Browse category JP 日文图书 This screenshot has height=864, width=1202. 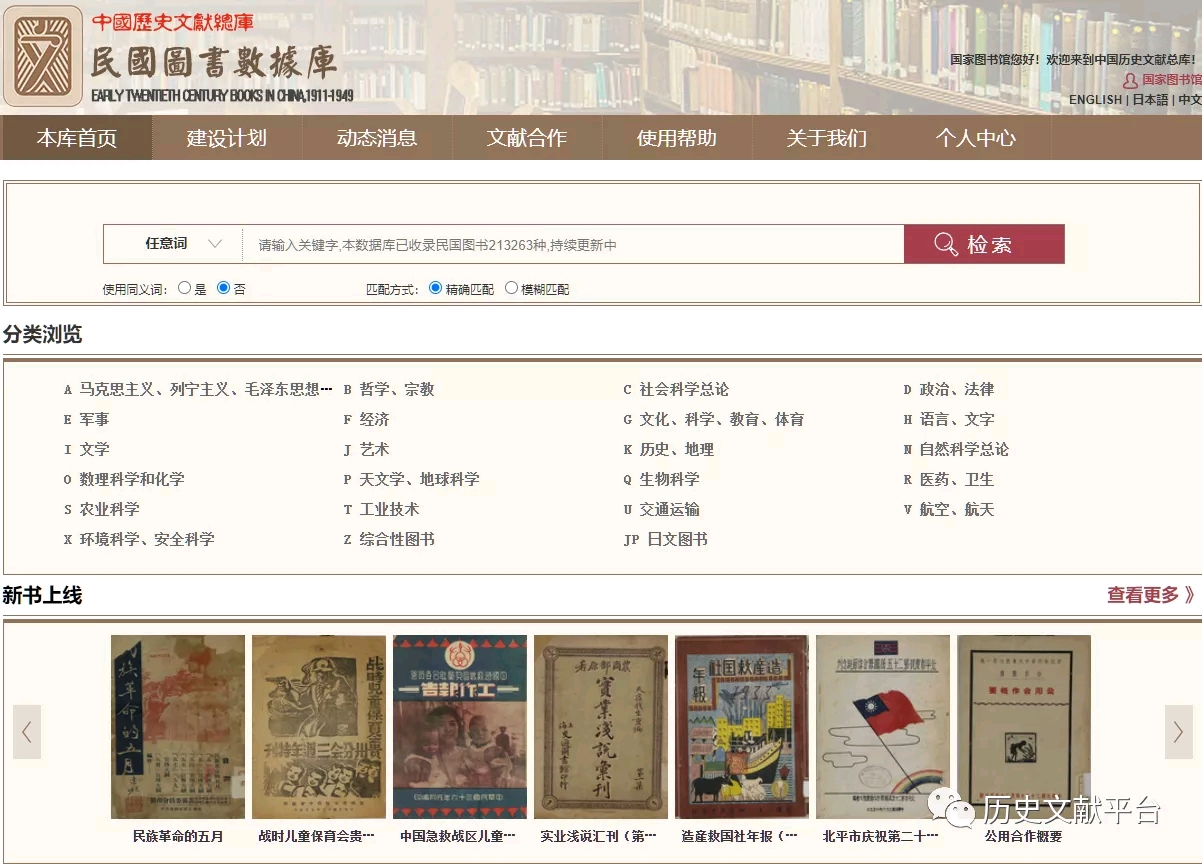[665, 539]
